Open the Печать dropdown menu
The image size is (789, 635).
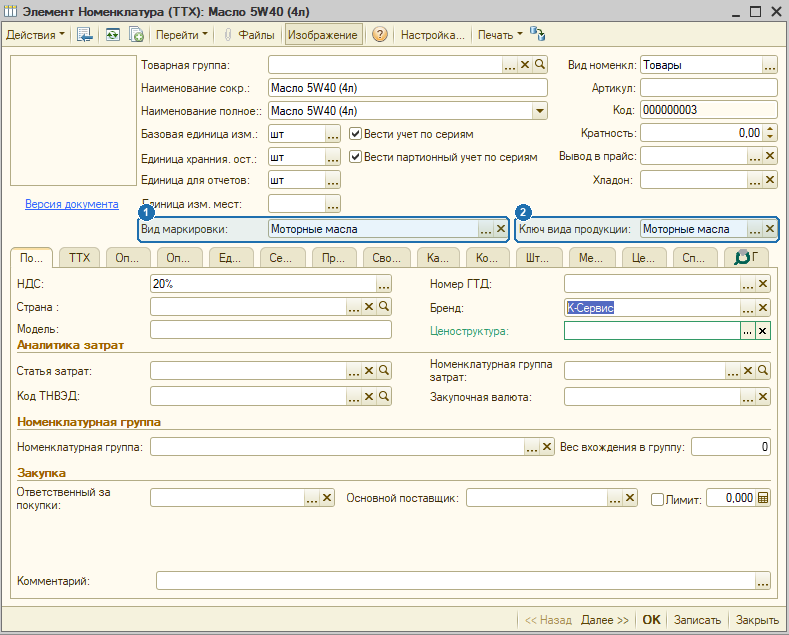coord(500,35)
